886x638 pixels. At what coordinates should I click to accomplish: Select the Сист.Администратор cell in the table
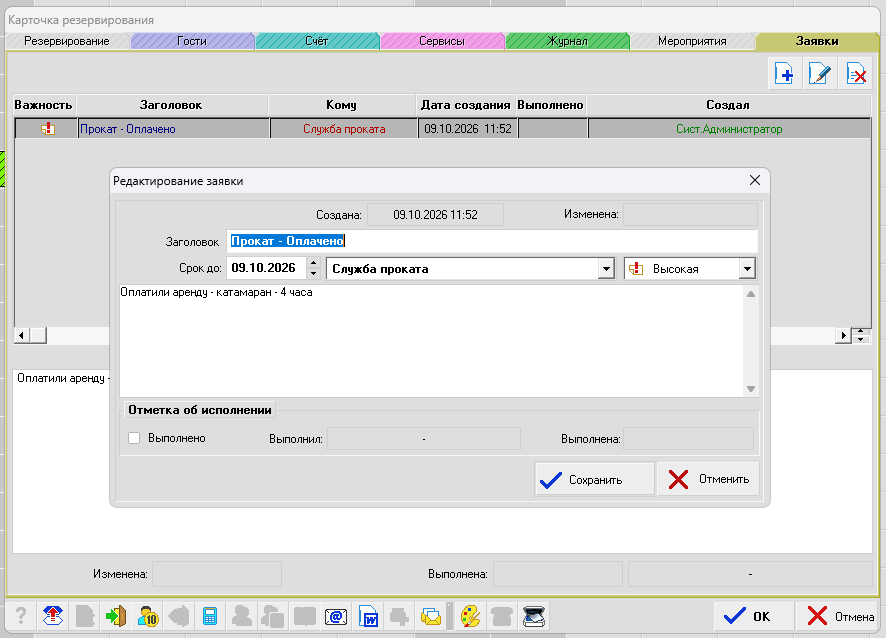(x=729, y=129)
